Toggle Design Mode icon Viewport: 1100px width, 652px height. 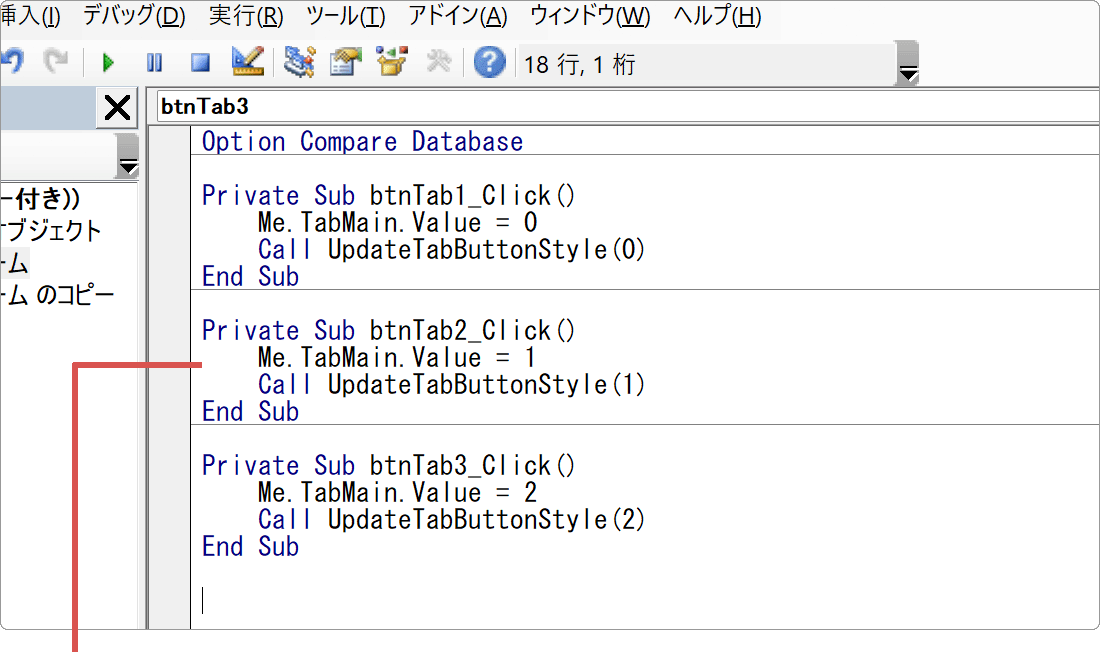click(246, 62)
